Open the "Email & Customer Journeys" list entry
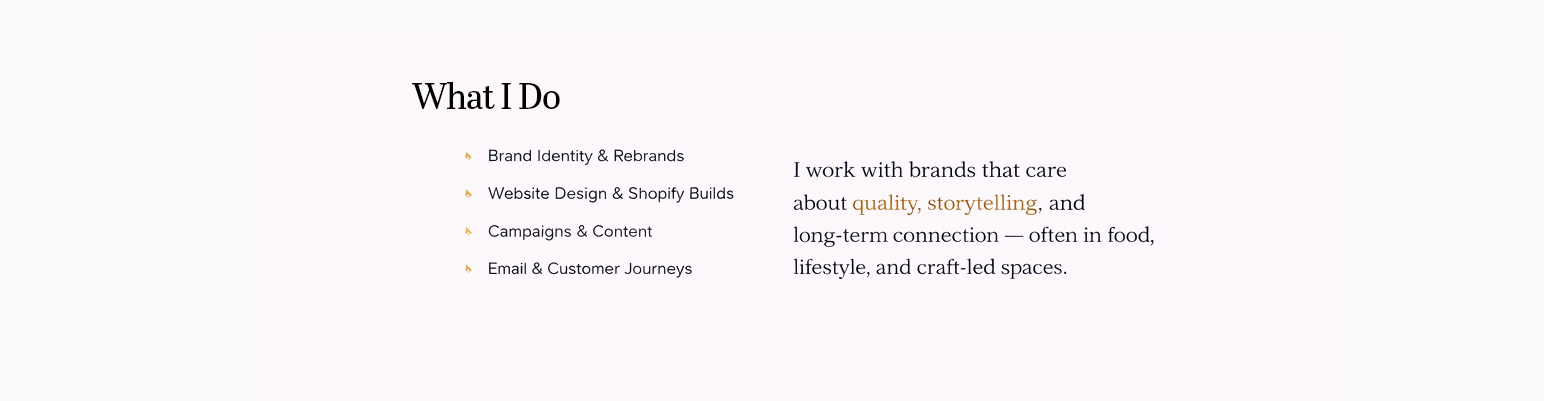The width and height of the screenshot is (1544, 401). click(589, 268)
